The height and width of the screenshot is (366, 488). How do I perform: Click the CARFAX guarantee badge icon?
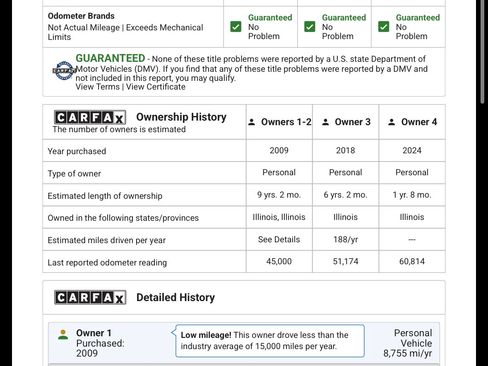tap(64, 71)
